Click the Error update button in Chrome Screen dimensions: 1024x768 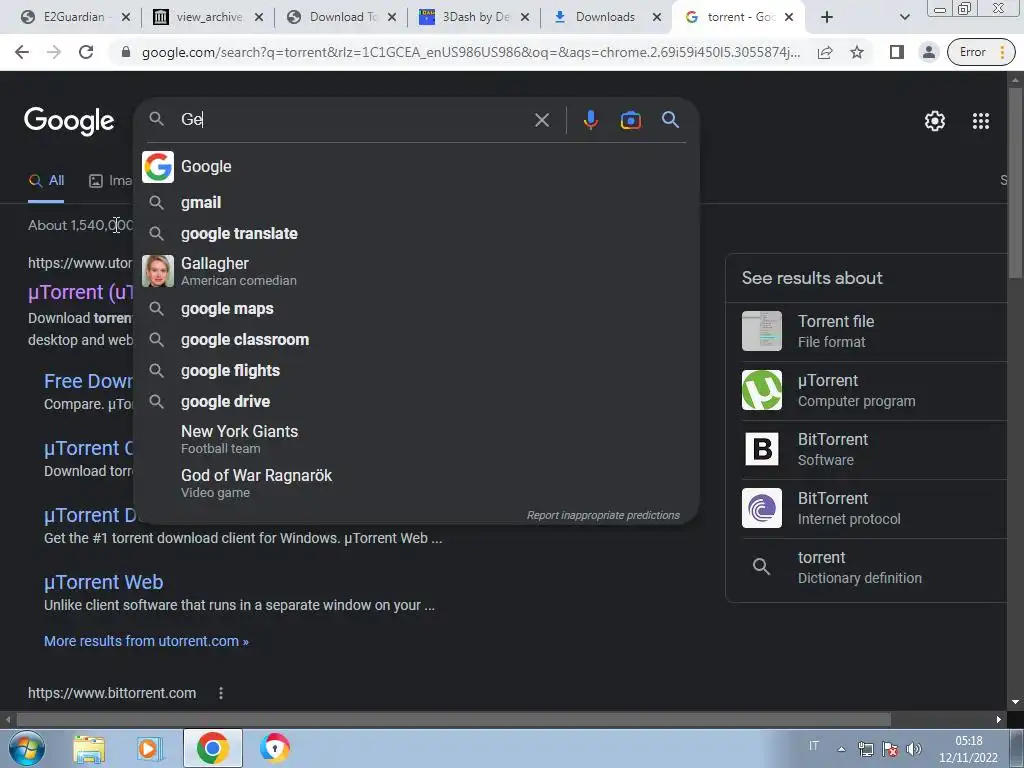[x=981, y=52]
